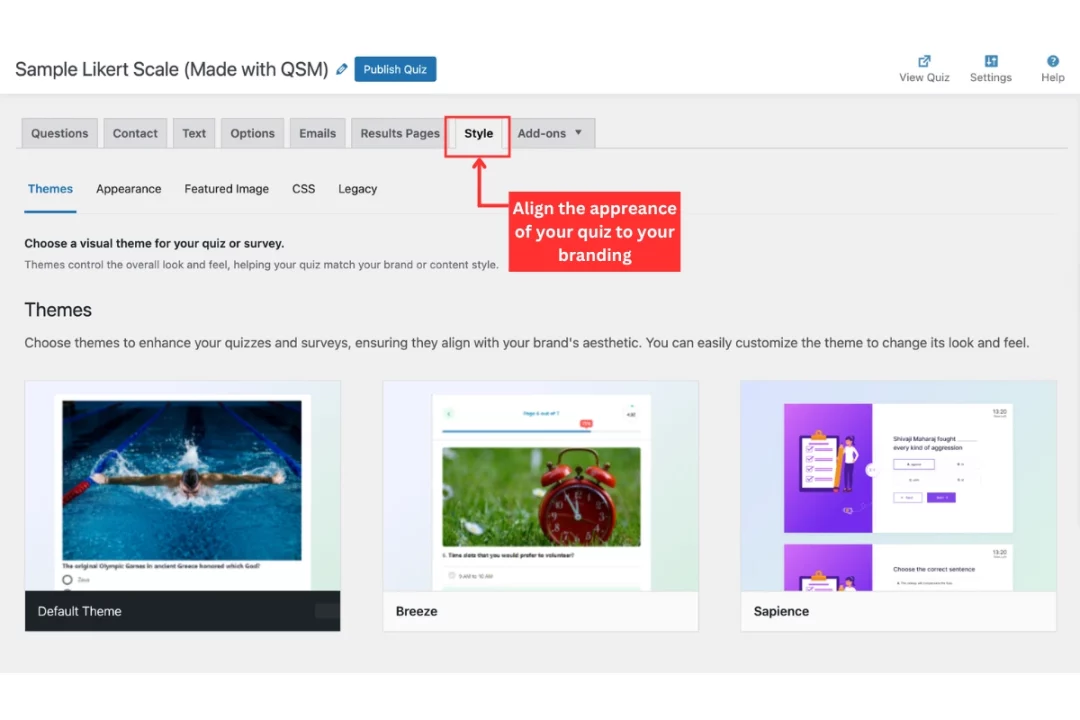Select the active Themes sub-tab

50,188
